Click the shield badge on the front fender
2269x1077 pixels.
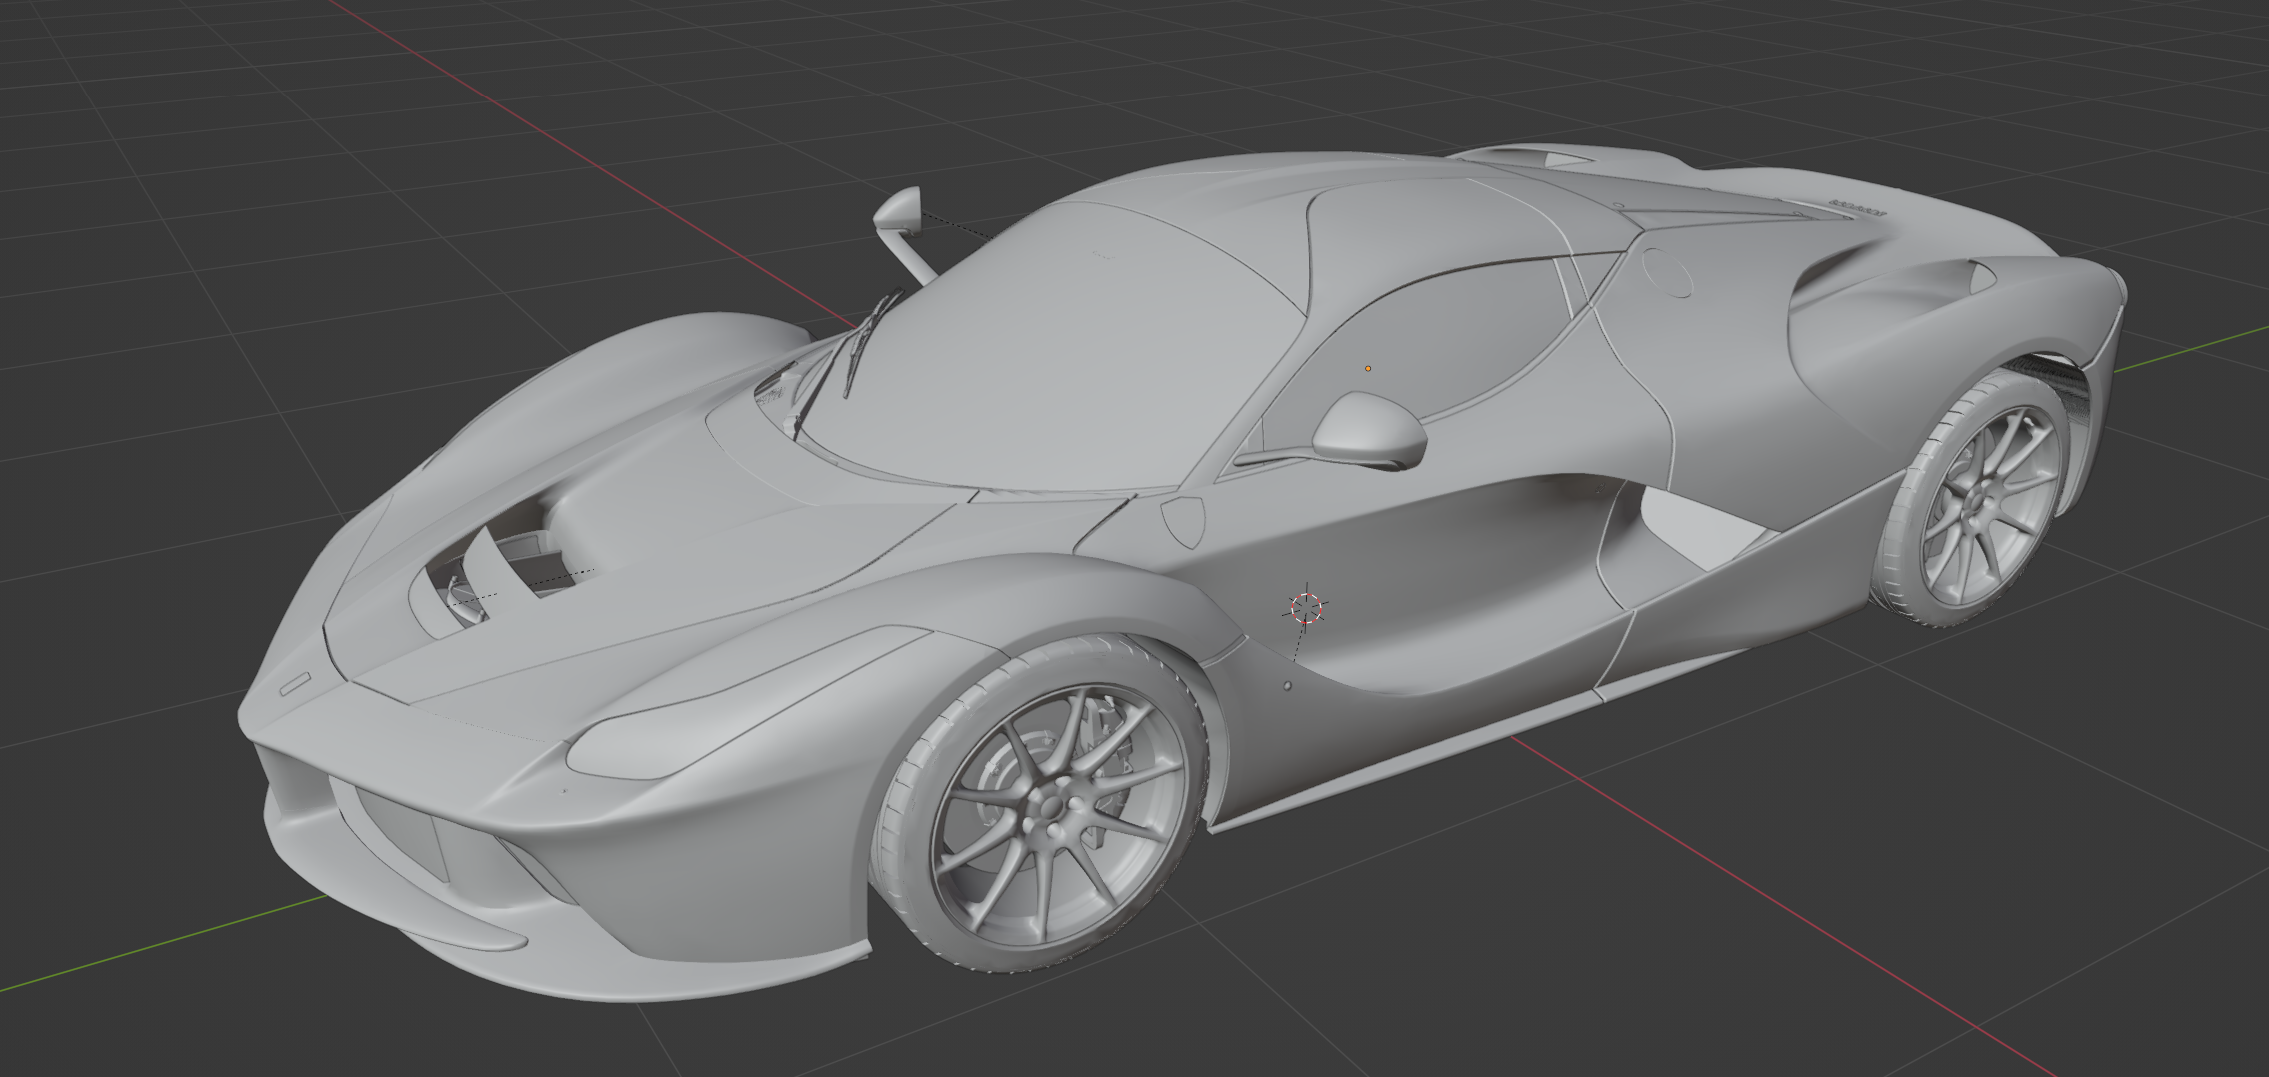(1185, 521)
